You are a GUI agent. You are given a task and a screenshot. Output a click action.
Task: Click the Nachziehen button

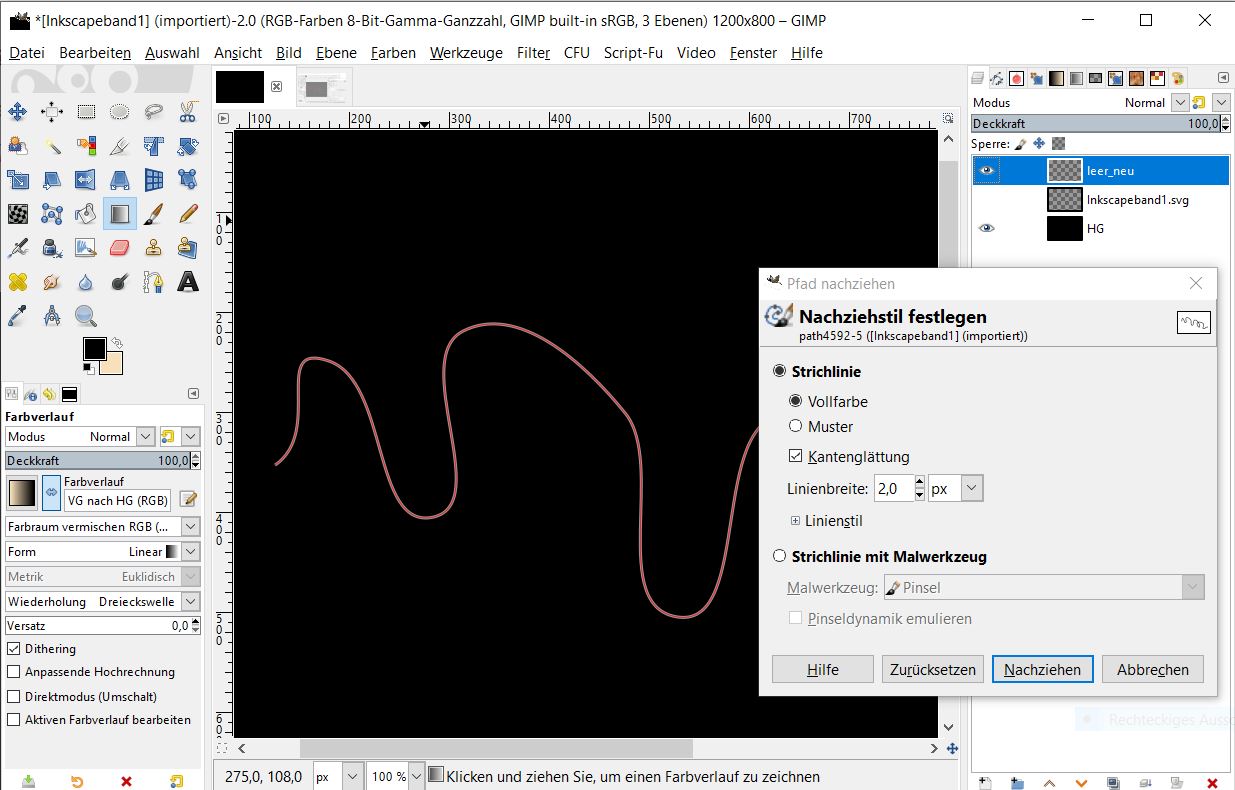coord(1042,670)
